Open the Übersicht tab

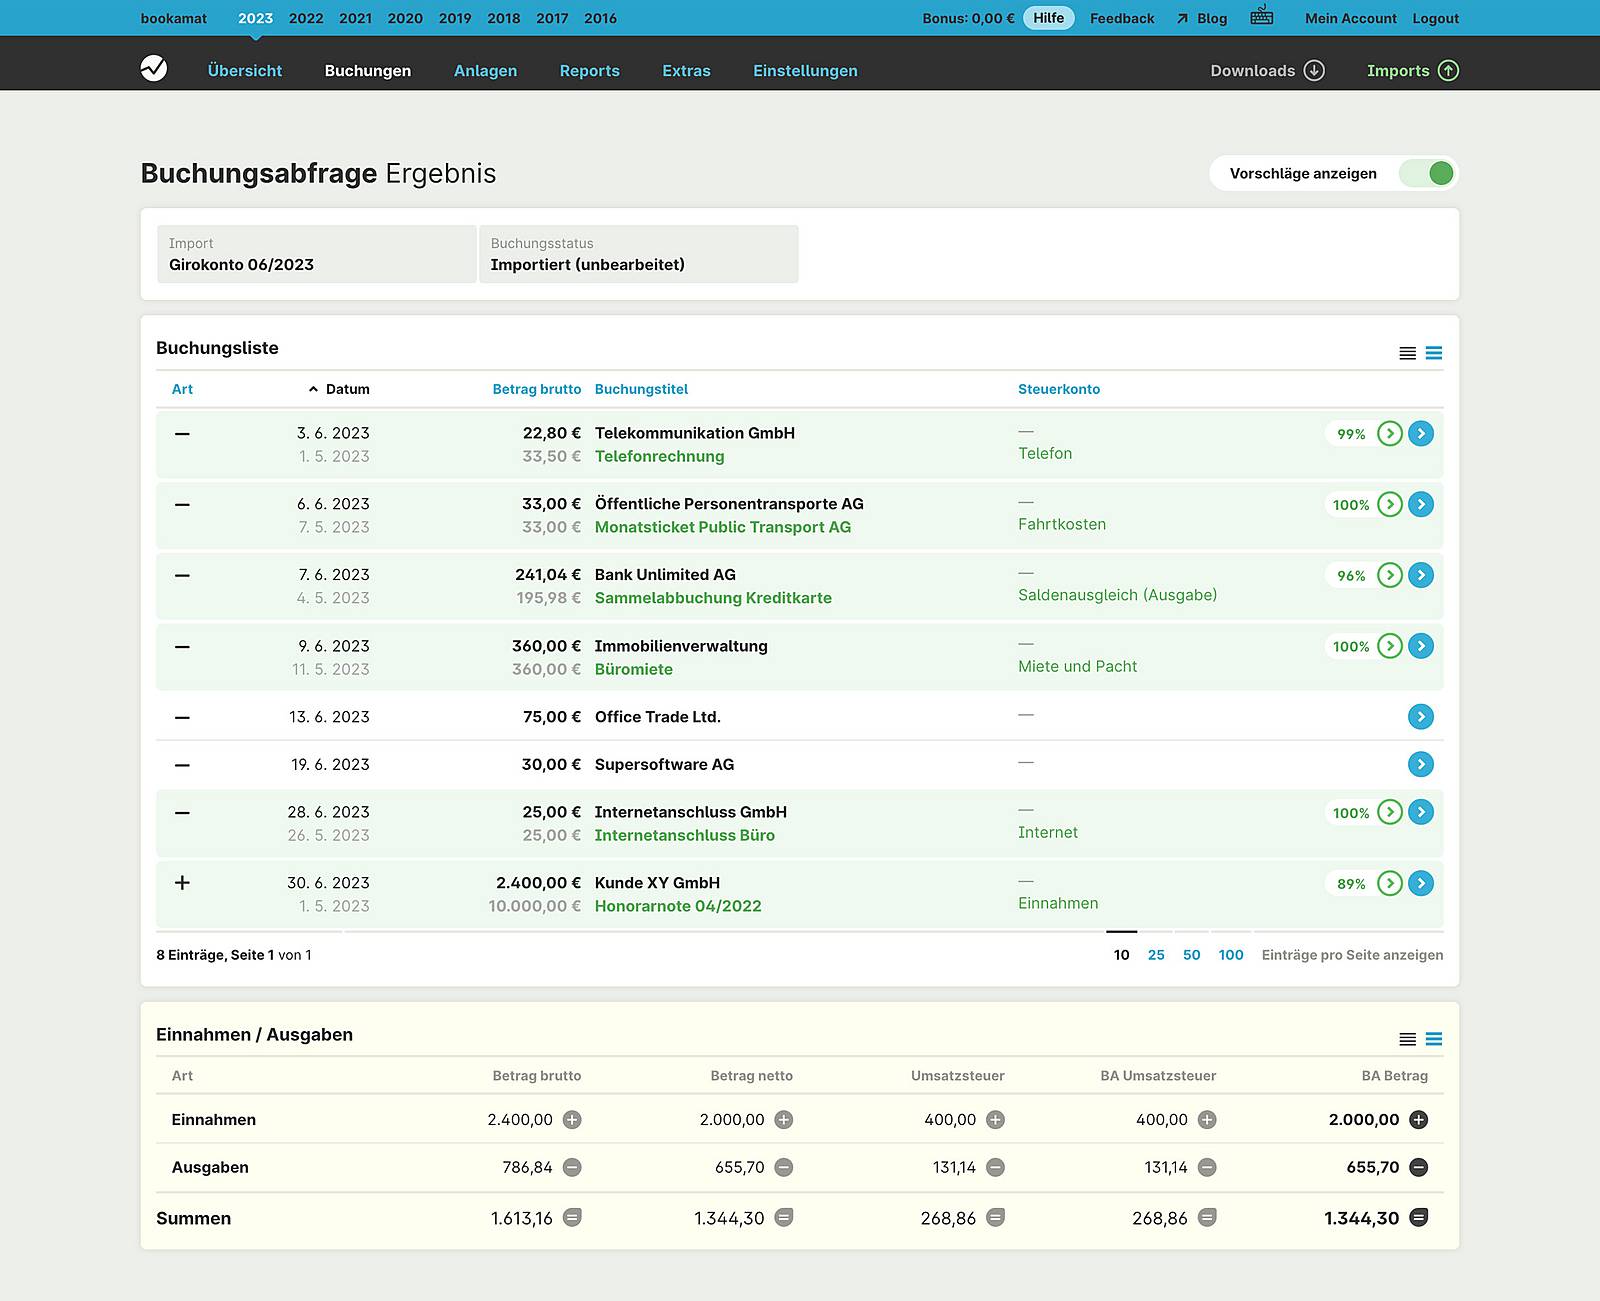tap(245, 70)
